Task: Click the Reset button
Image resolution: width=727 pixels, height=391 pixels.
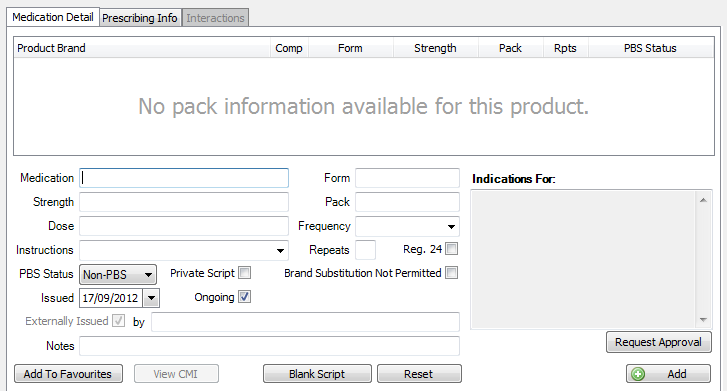Action: click(x=419, y=374)
